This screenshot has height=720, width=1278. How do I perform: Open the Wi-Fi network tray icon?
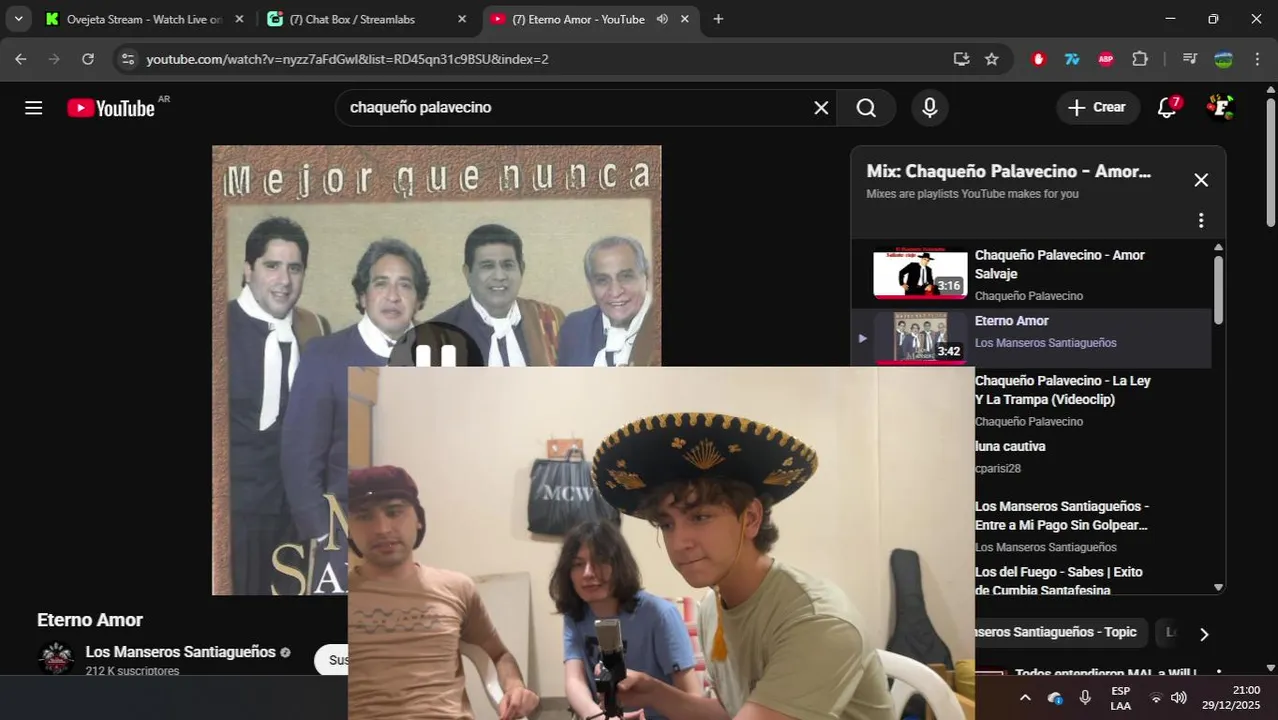1157,698
